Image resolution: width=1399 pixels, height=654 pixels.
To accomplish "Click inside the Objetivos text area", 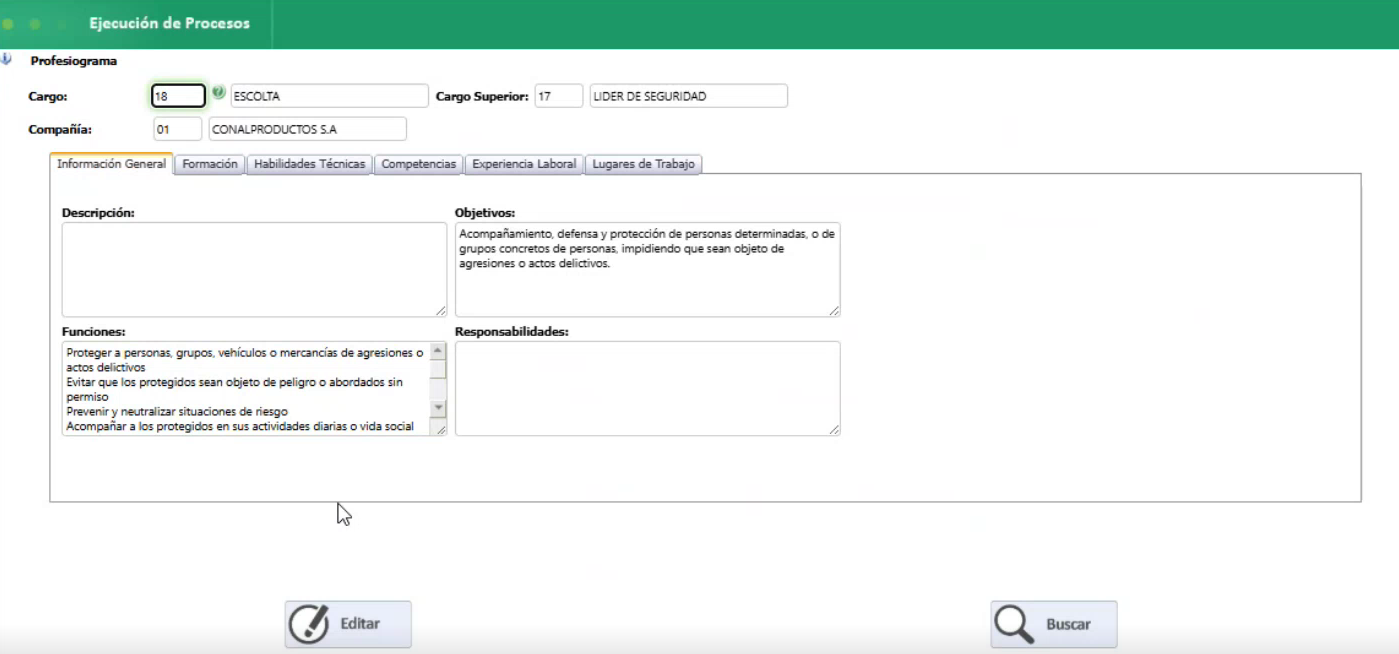I will coord(647,270).
